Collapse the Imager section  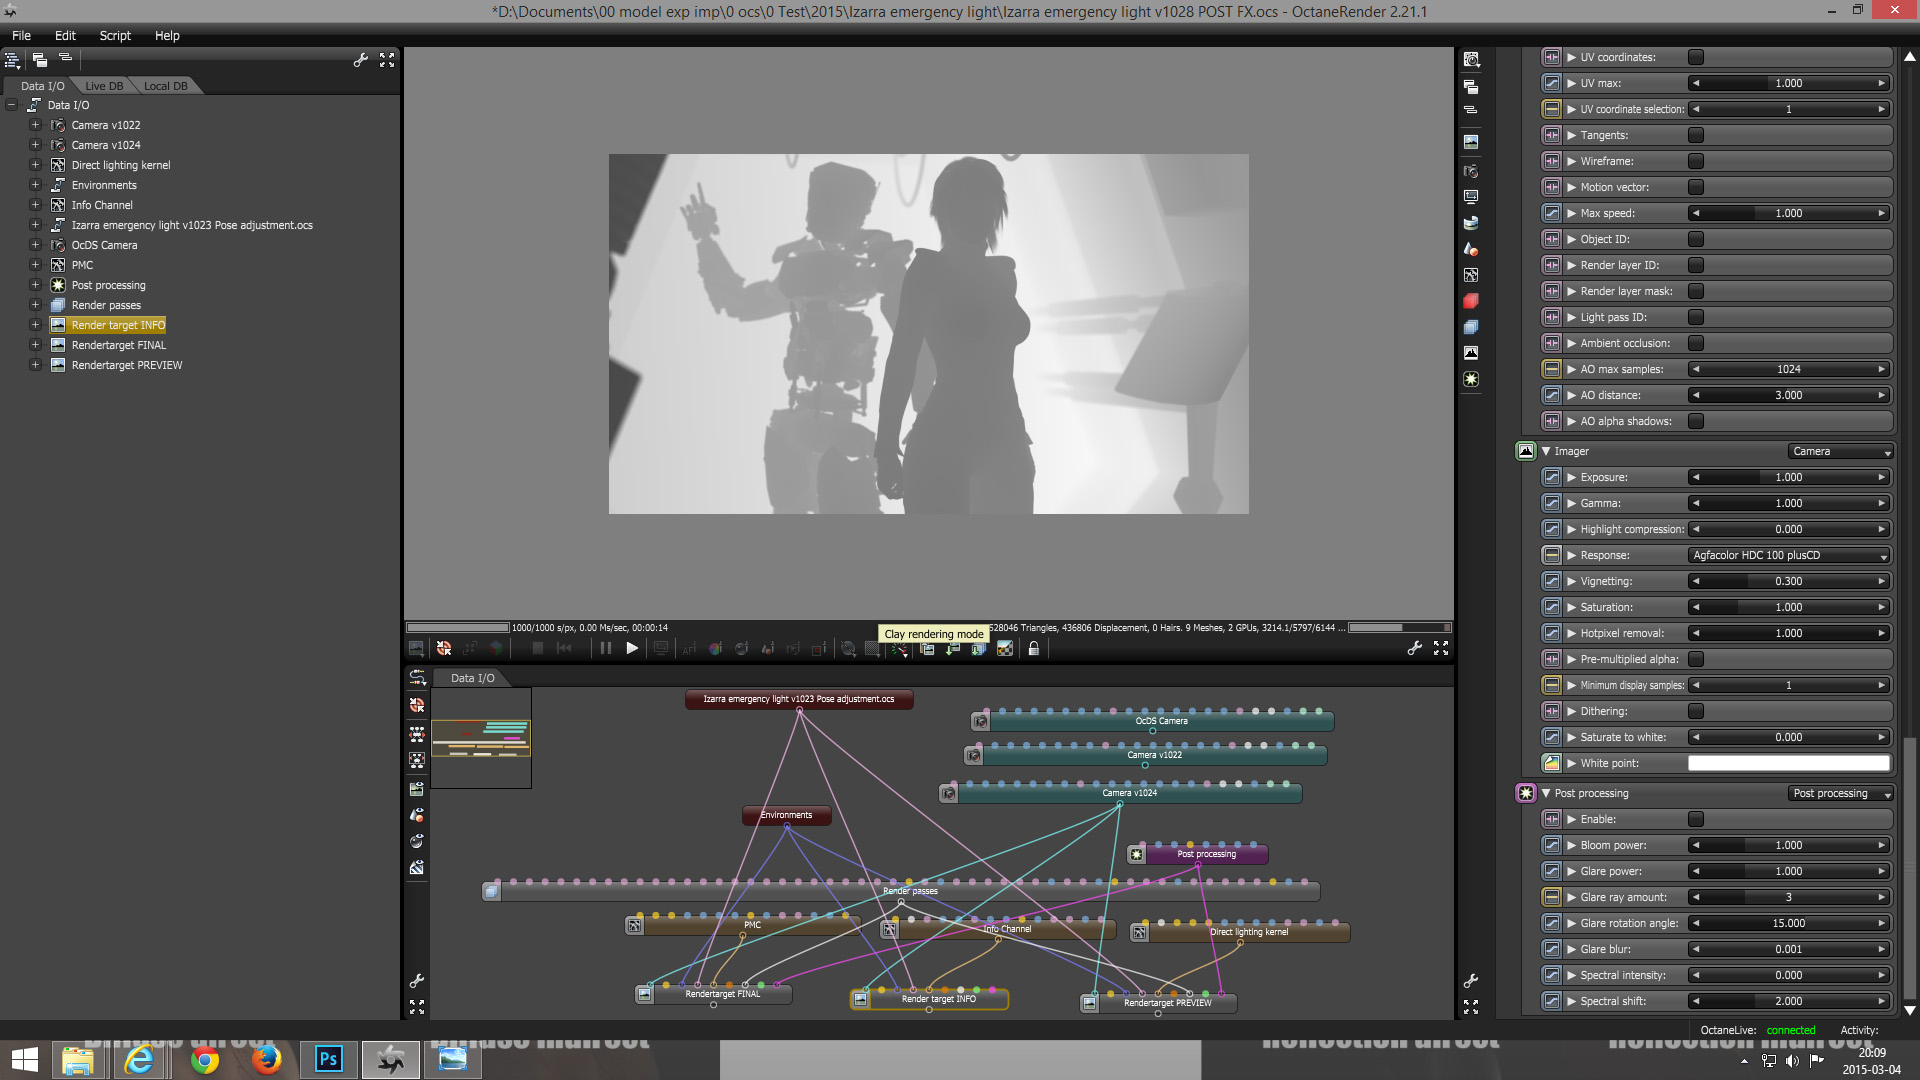click(1546, 451)
